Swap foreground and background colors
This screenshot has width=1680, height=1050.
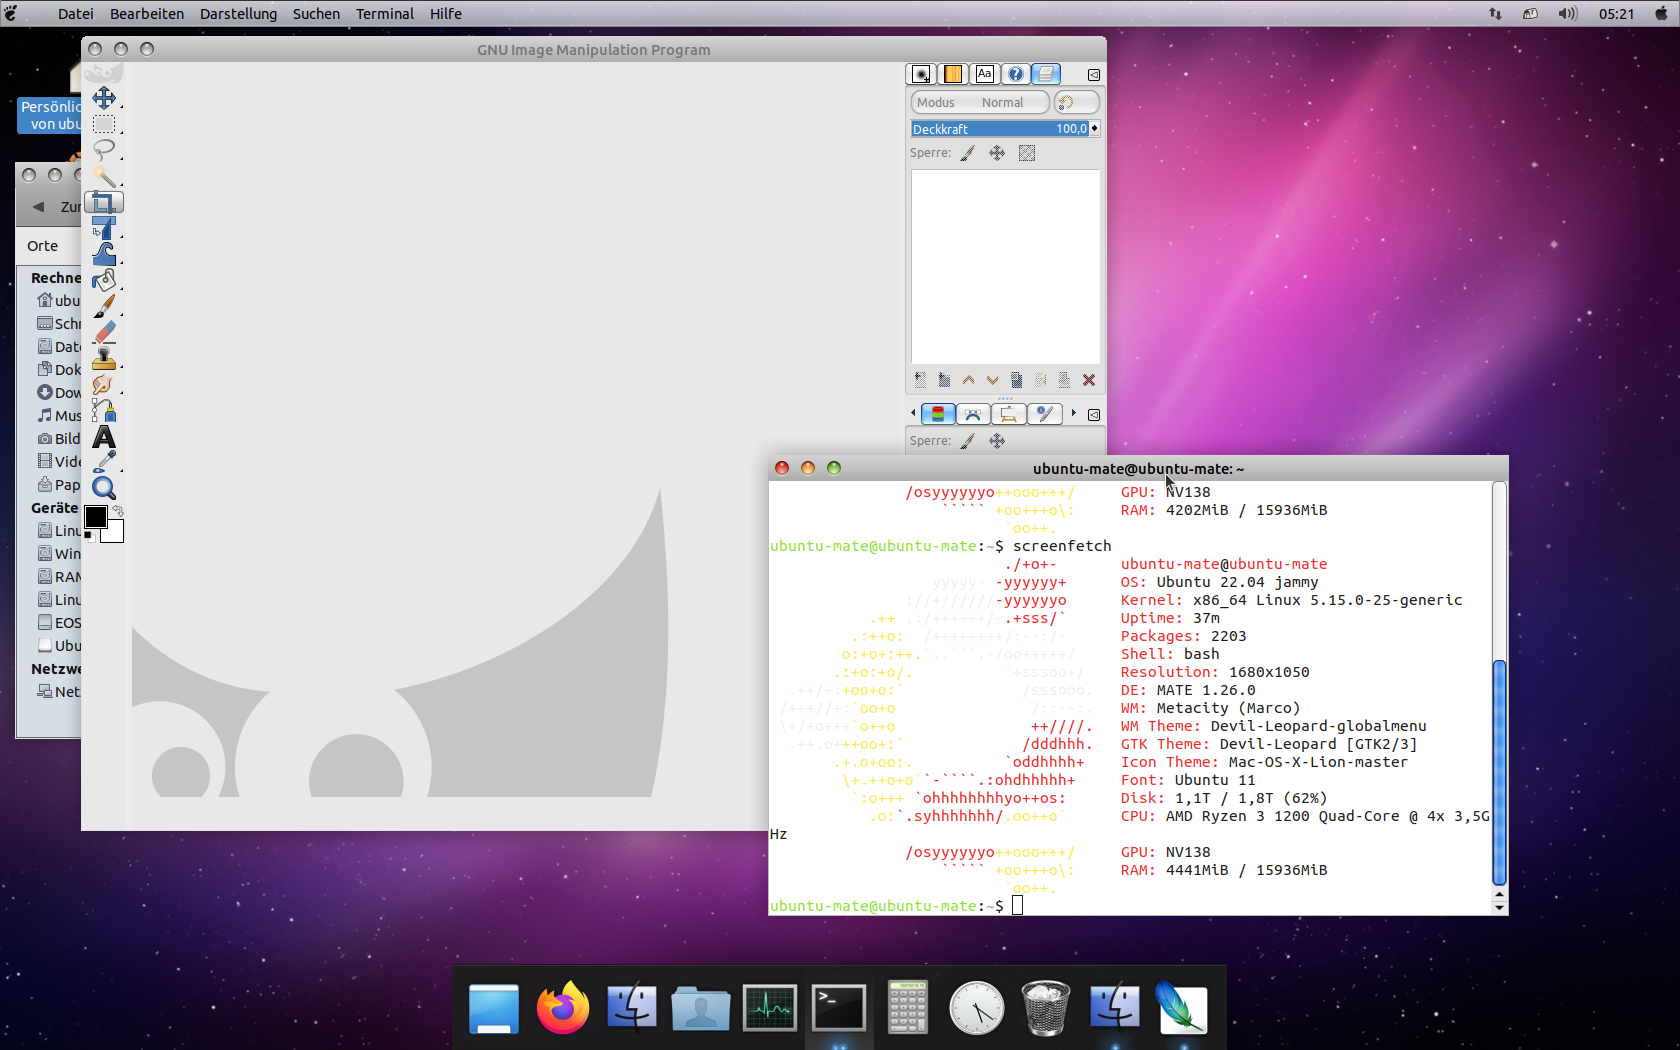pos(118,511)
